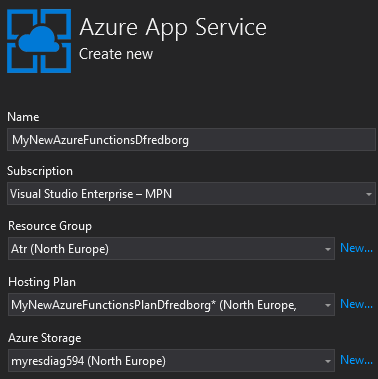Open the Subscription dropdown

click(x=191, y=194)
